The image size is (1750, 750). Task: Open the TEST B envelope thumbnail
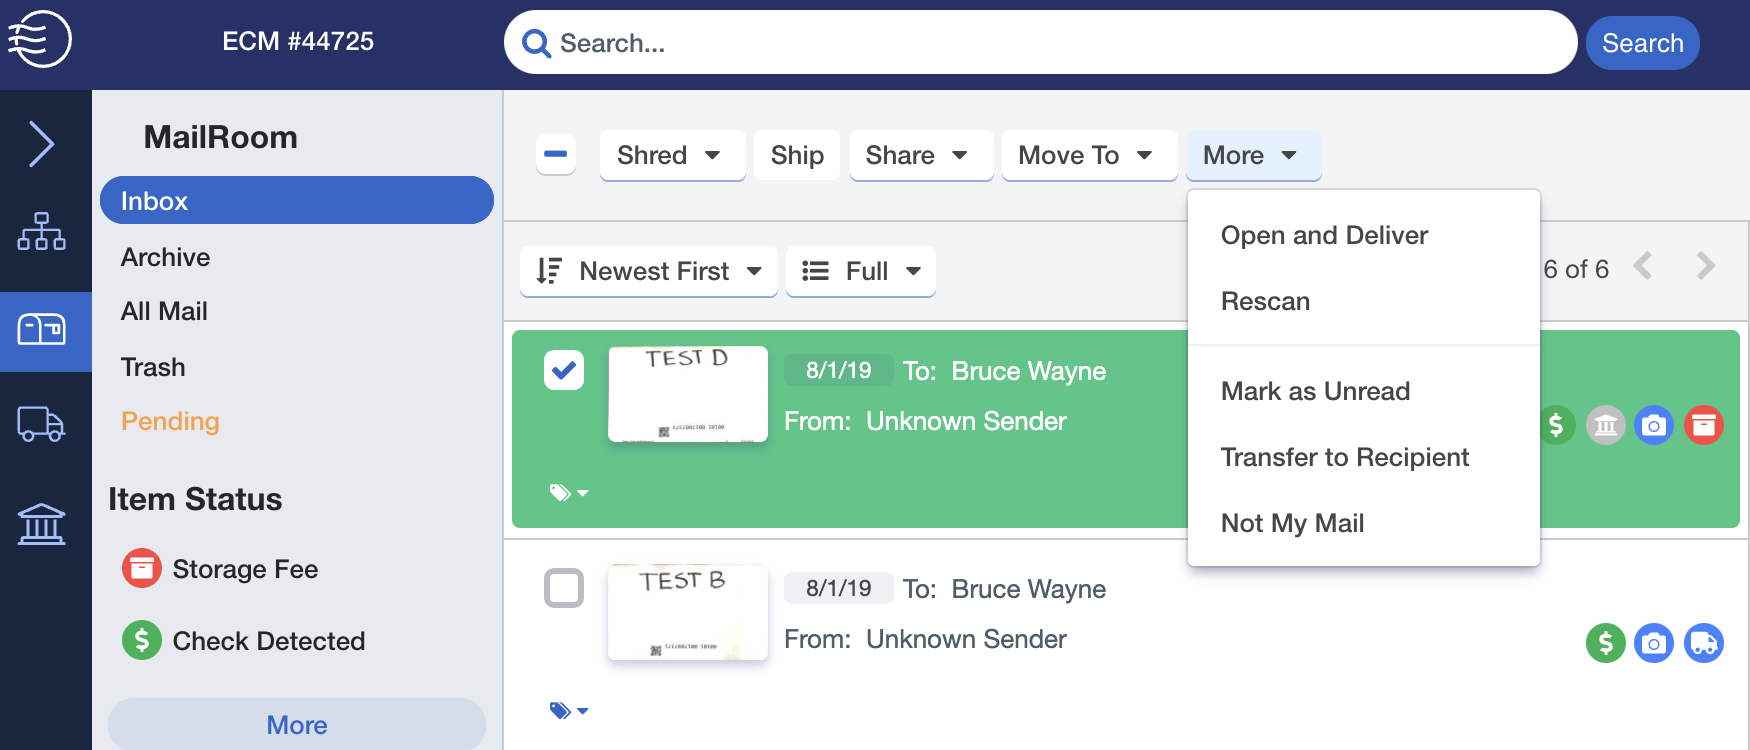coord(688,612)
